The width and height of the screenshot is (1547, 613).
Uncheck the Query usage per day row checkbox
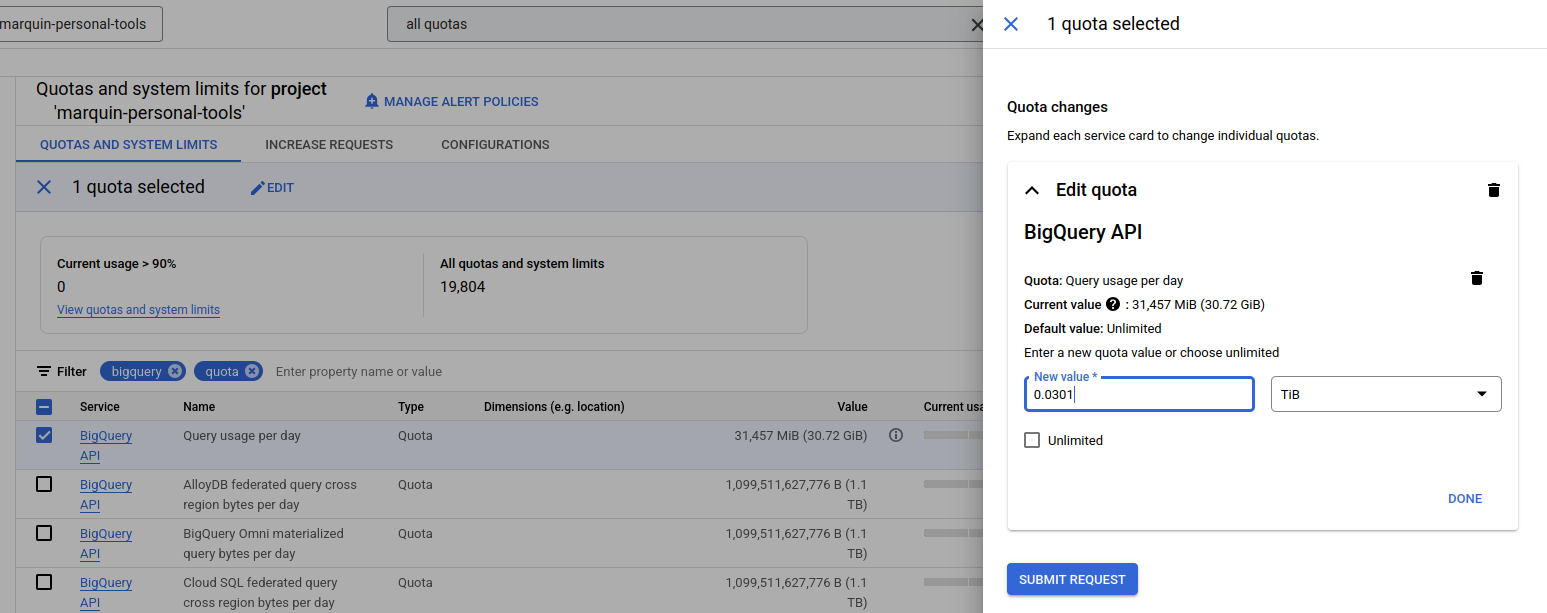point(44,435)
